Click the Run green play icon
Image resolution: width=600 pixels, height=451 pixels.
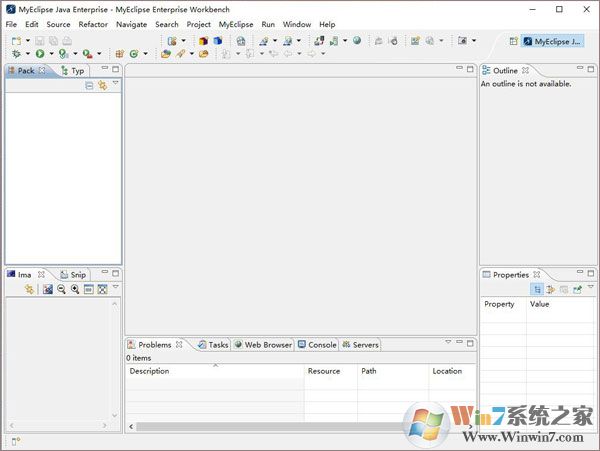point(39,54)
